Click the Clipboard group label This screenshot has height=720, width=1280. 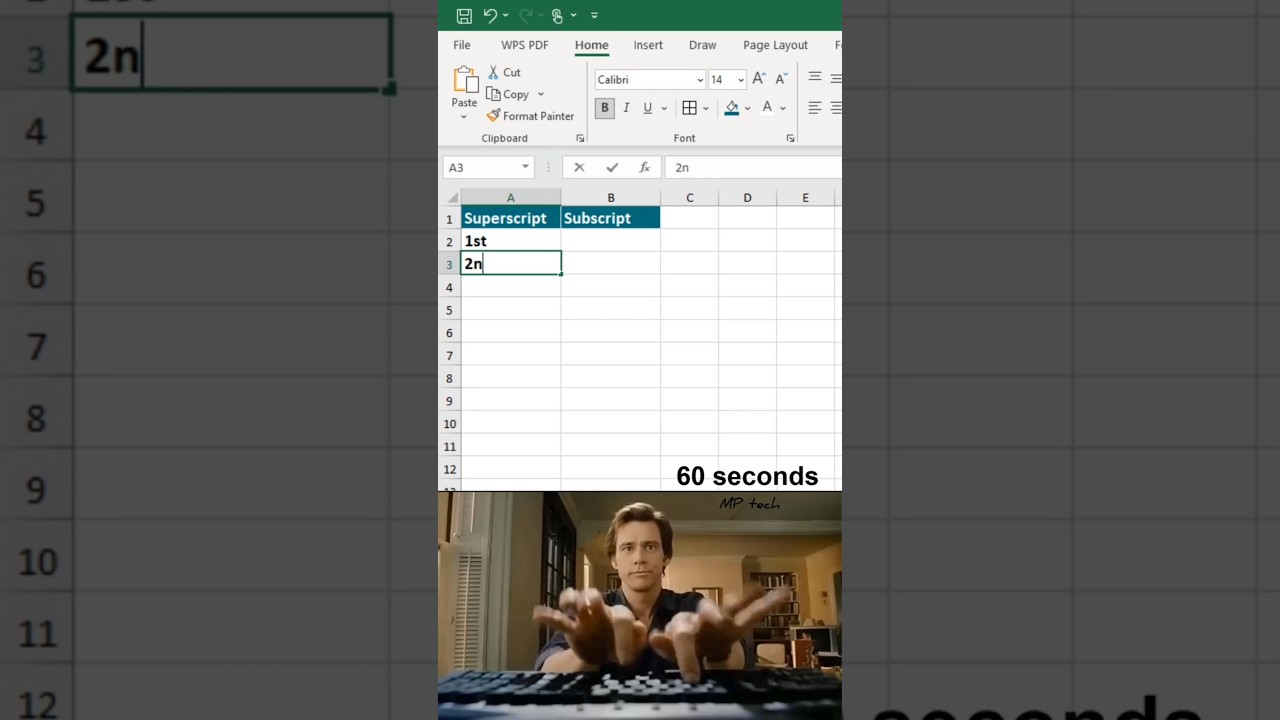pos(504,138)
